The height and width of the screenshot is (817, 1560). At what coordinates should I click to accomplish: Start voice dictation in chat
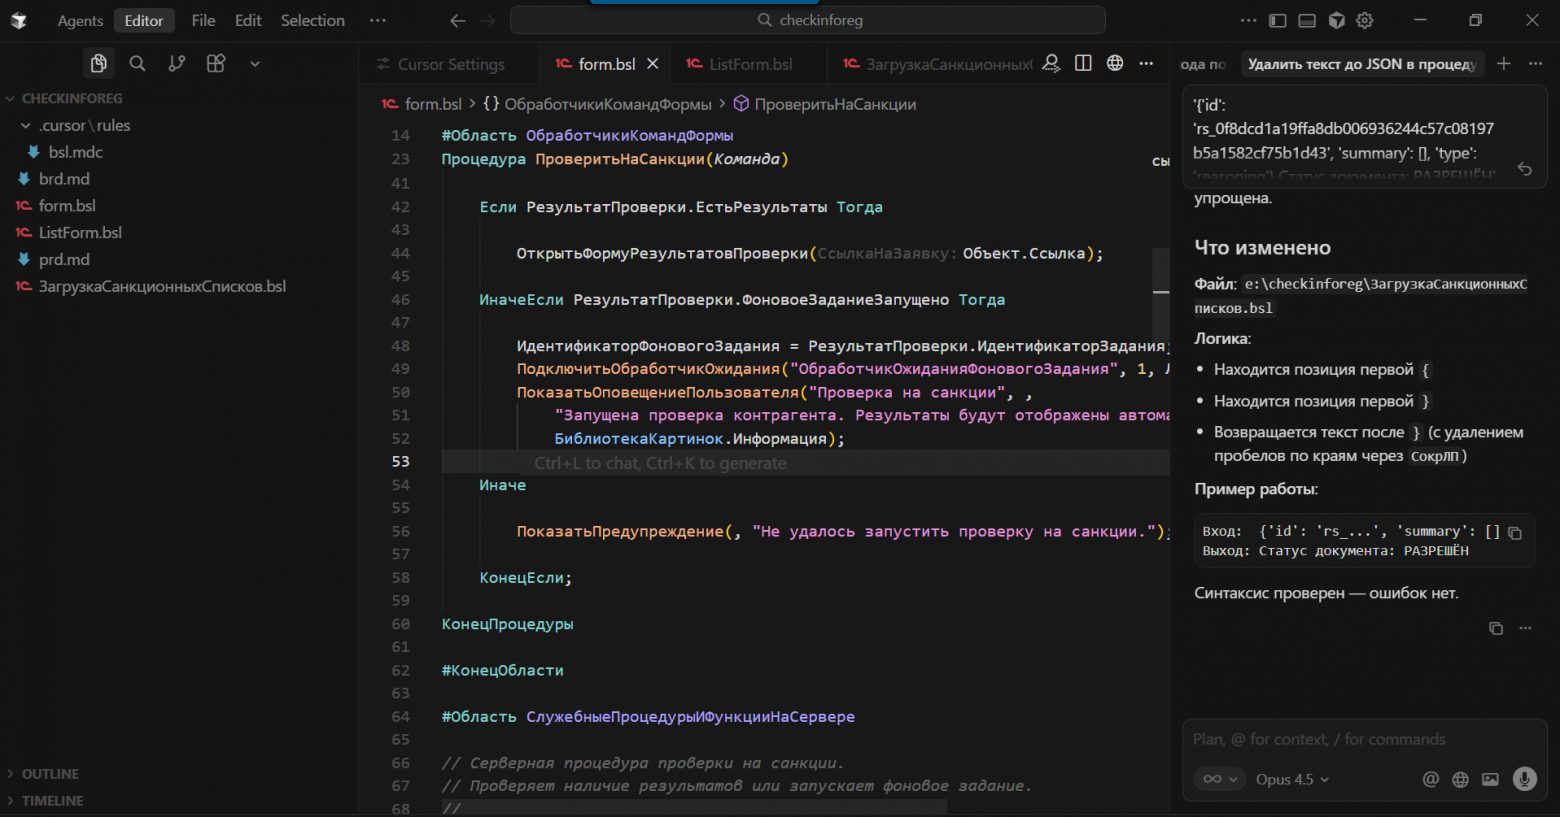[1523, 779]
